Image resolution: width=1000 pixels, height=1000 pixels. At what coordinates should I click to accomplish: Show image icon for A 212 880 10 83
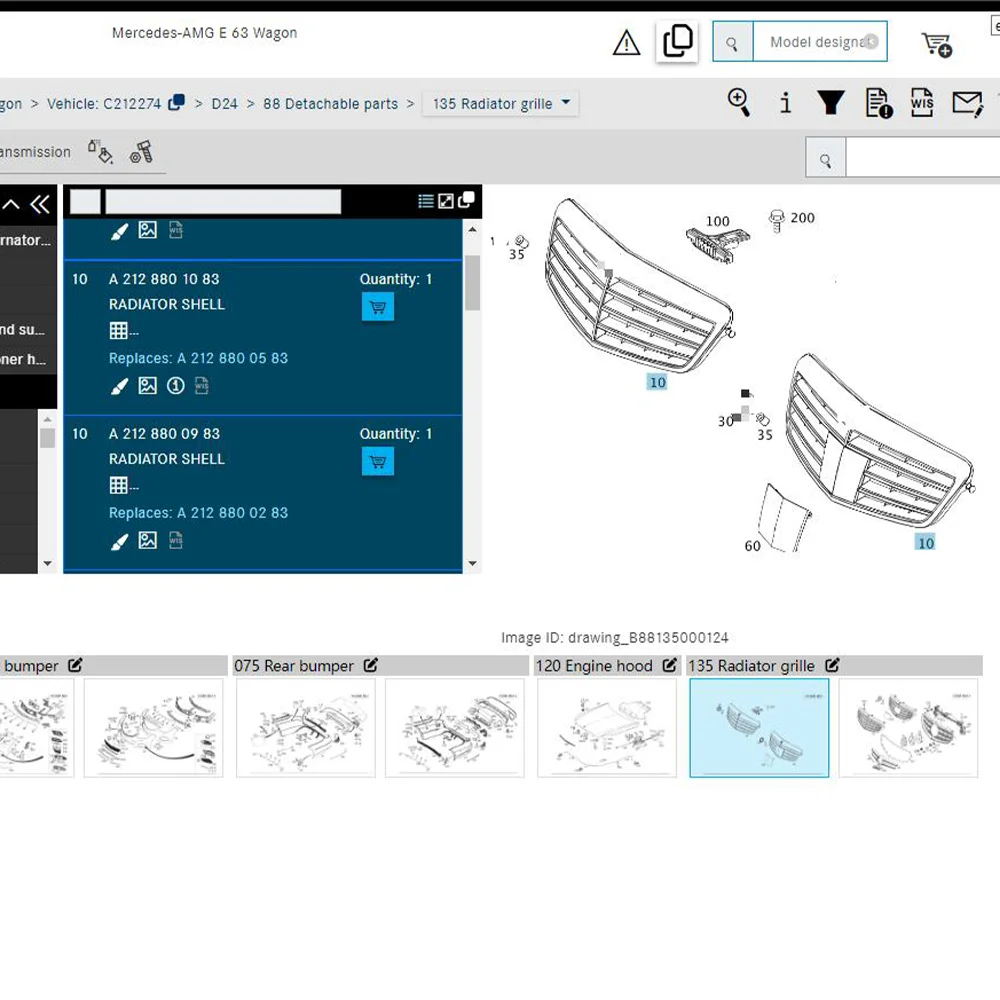[147, 385]
